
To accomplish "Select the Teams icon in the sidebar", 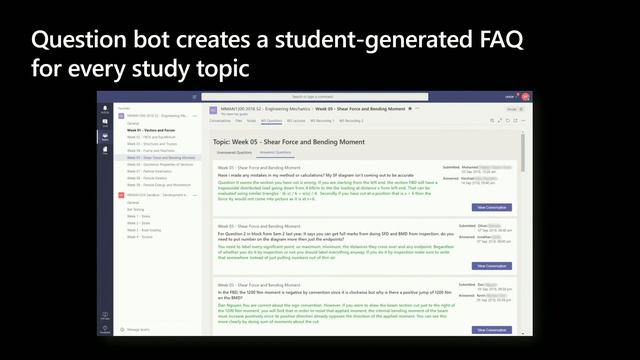I will point(105,136).
